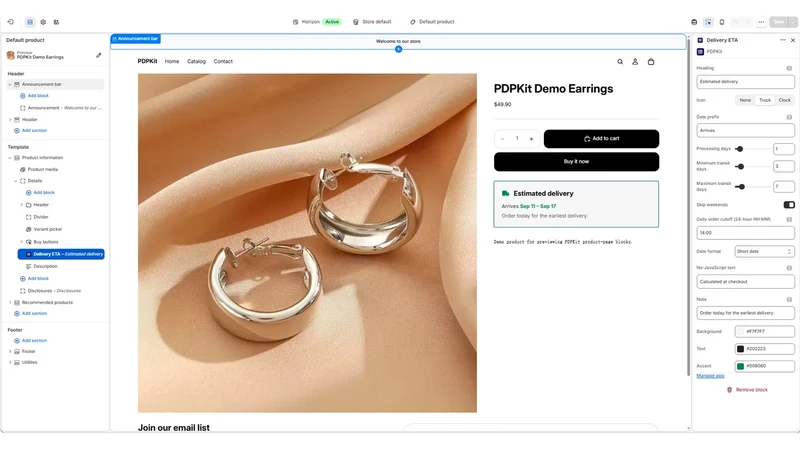
Task: Click the dynamic source icon beside Date prefix
Action: tap(789, 117)
